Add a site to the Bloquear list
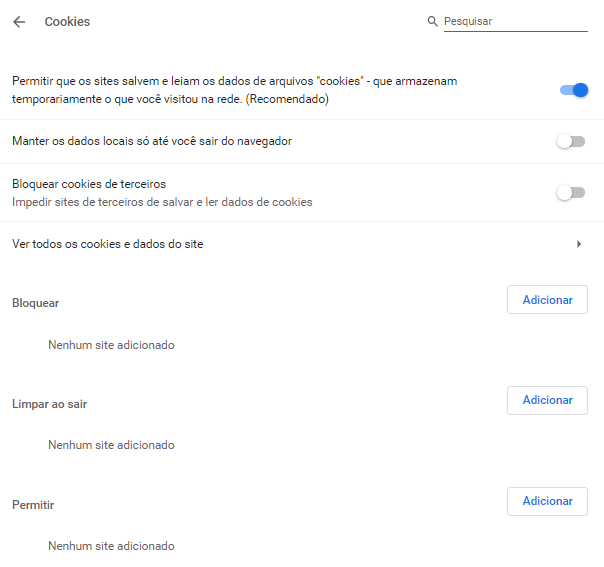 coord(547,300)
